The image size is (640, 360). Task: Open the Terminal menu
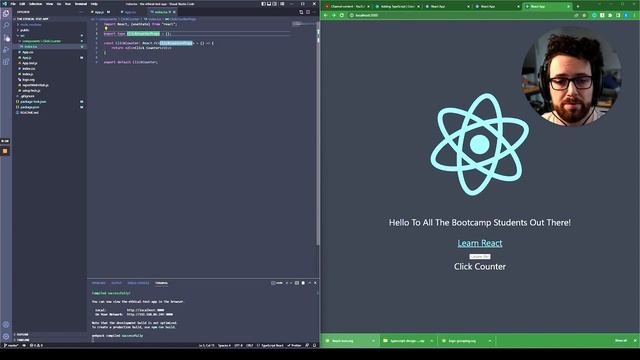pyautogui.click(x=81, y=4)
